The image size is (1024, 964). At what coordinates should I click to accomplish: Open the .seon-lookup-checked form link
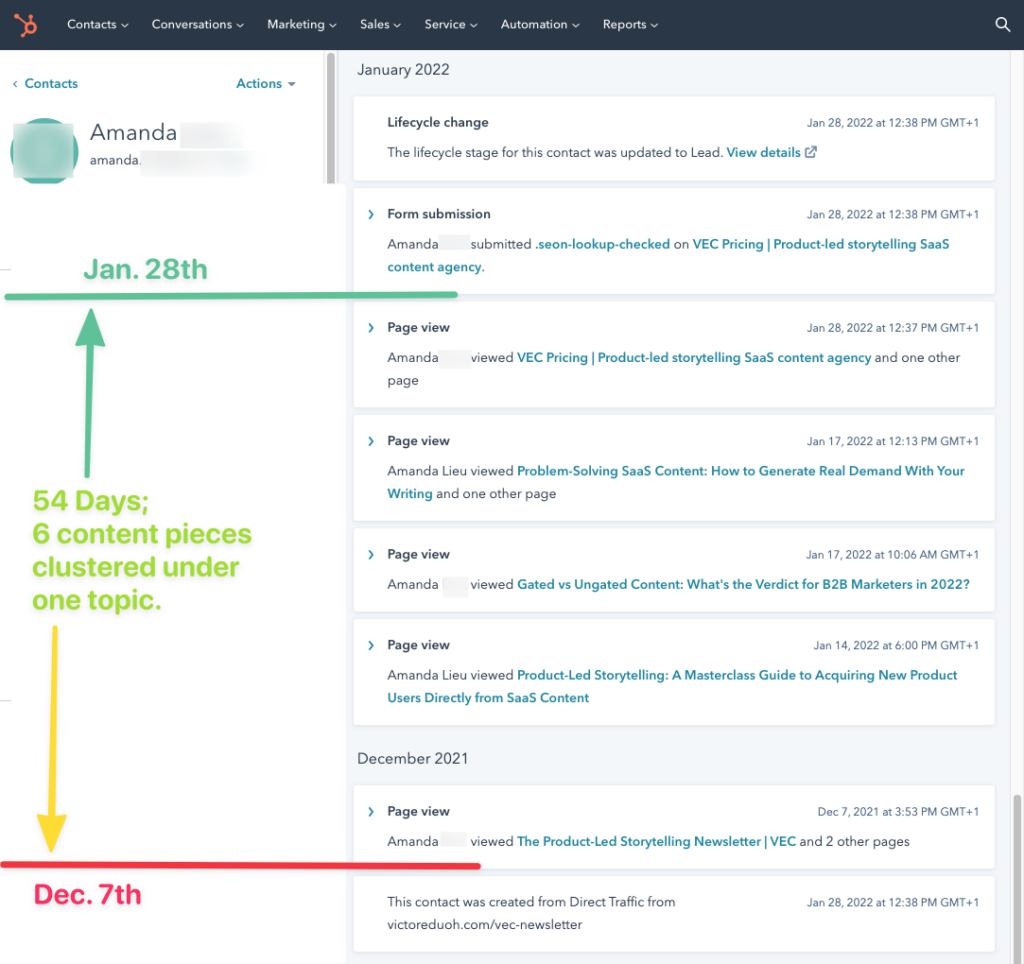click(602, 244)
